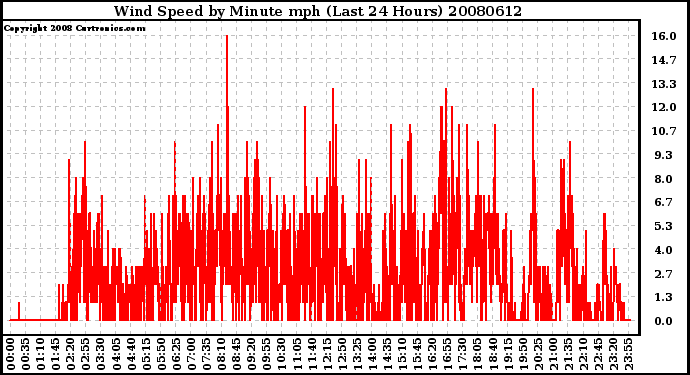Click the 12:50 time label

coord(342,355)
